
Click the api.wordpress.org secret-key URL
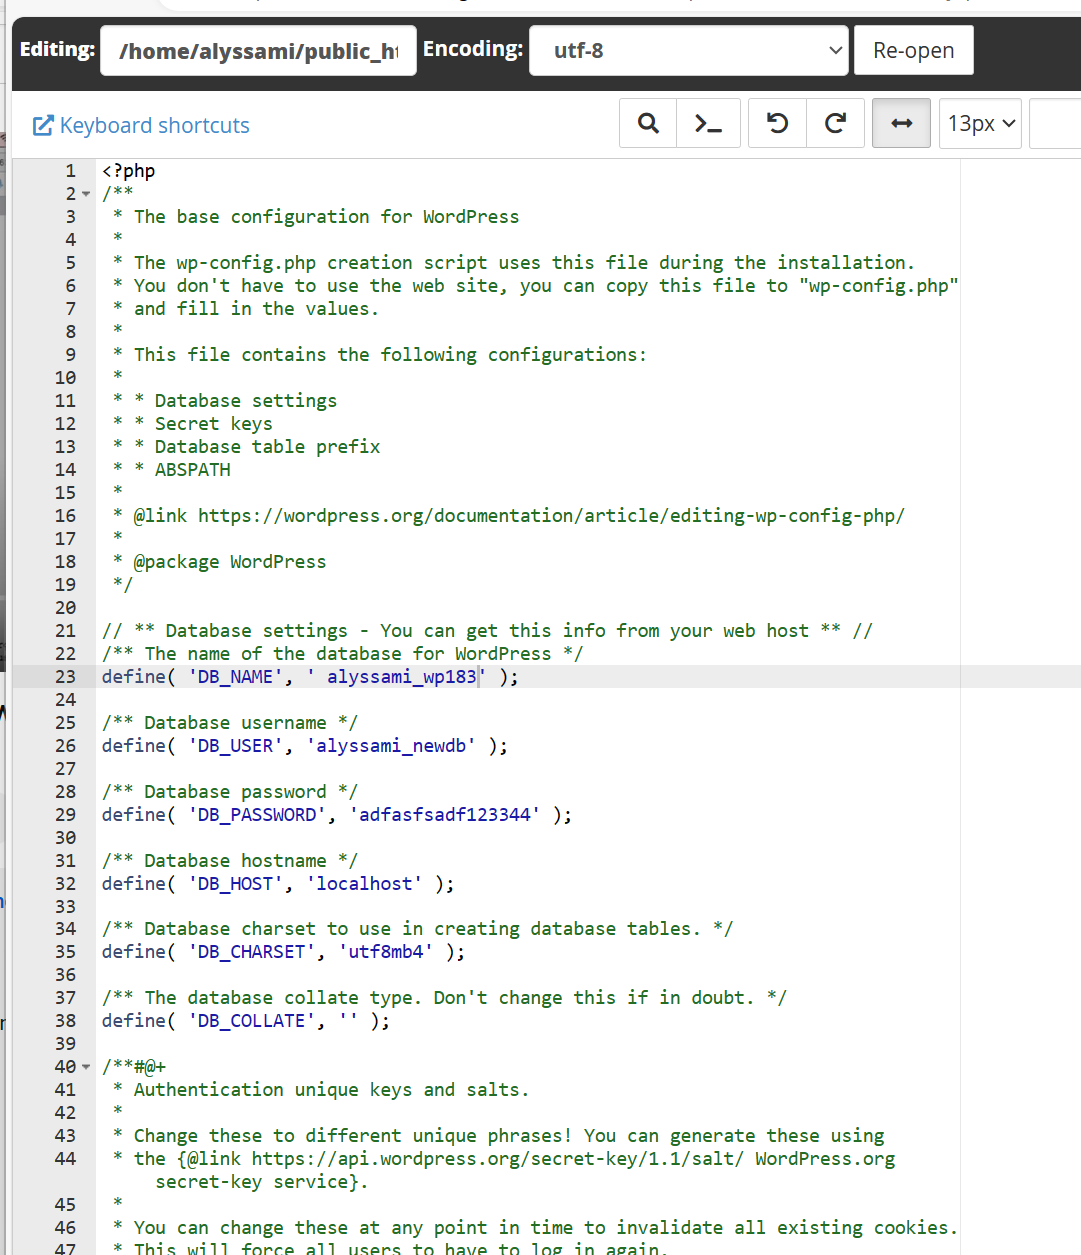click(497, 1159)
